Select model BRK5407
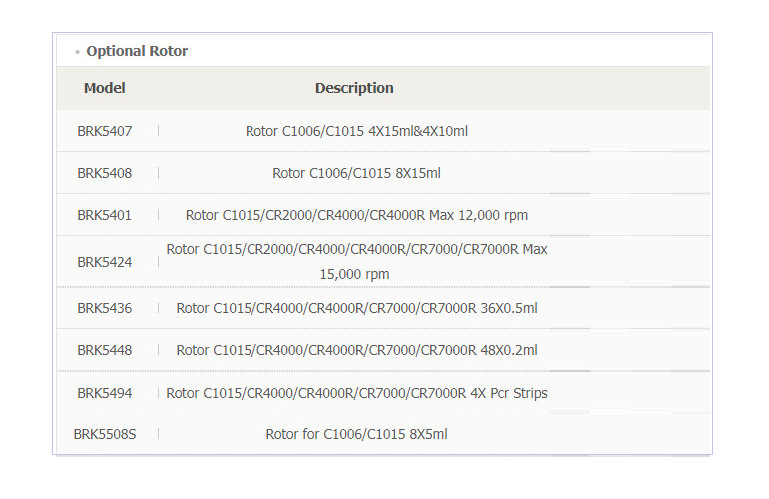The height and width of the screenshot is (499, 769). click(x=104, y=131)
